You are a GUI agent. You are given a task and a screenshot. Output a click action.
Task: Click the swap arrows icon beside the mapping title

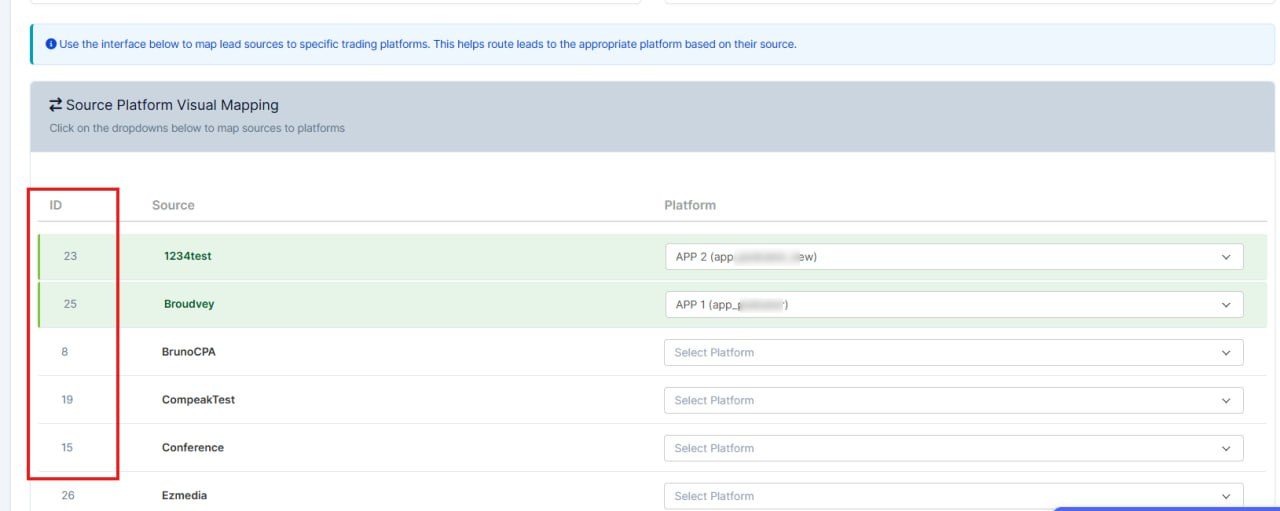56,105
